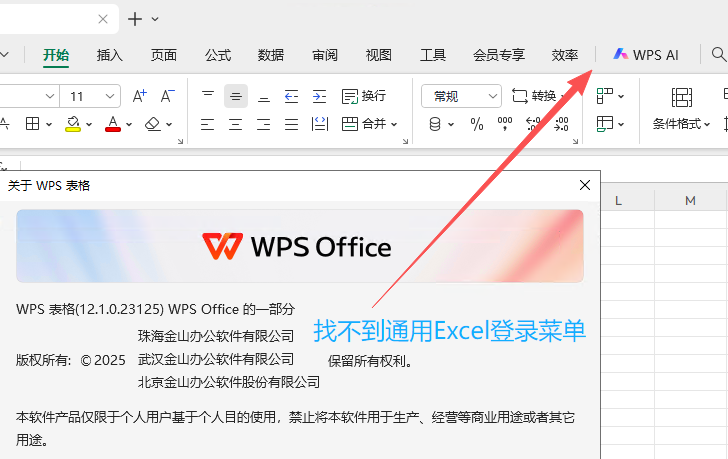Open the 页面 tab
This screenshot has height=459, width=728.
coord(163,55)
